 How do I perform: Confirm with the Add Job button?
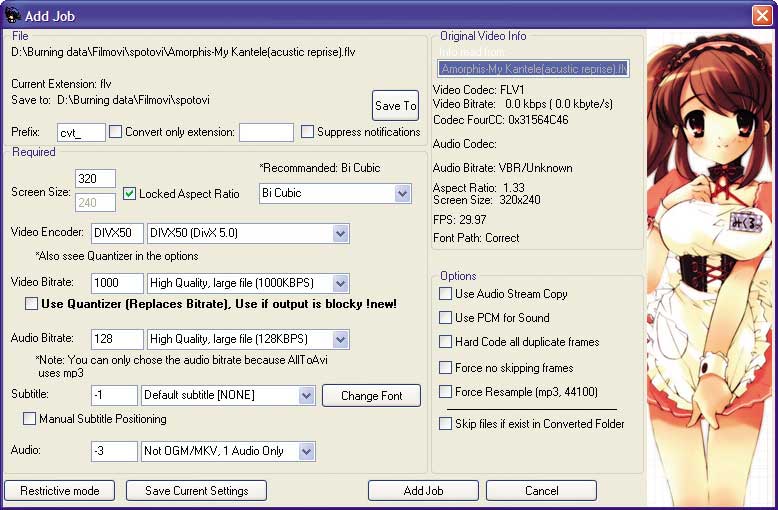click(x=423, y=491)
